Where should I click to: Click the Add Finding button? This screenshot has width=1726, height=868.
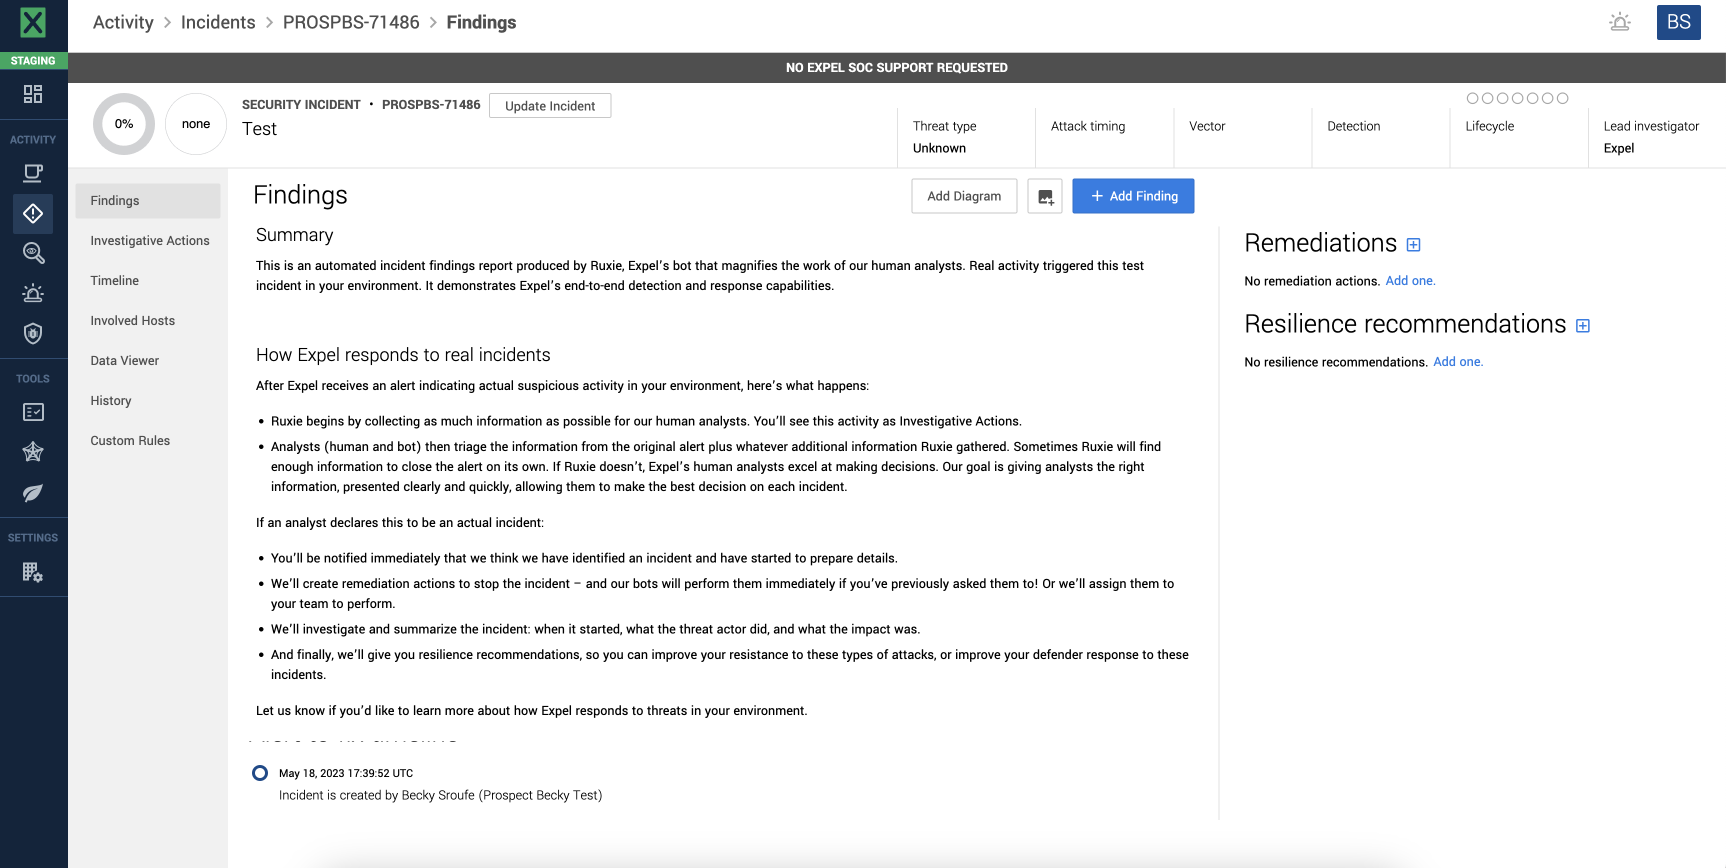pos(1133,196)
